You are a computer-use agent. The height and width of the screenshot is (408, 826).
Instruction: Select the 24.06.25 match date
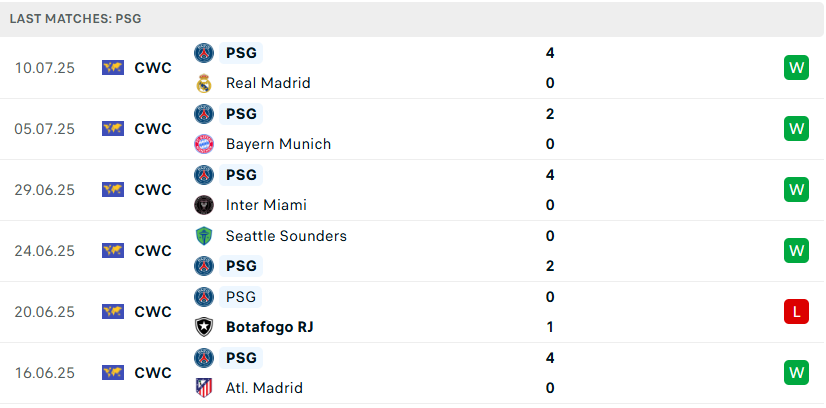(45, 251)
